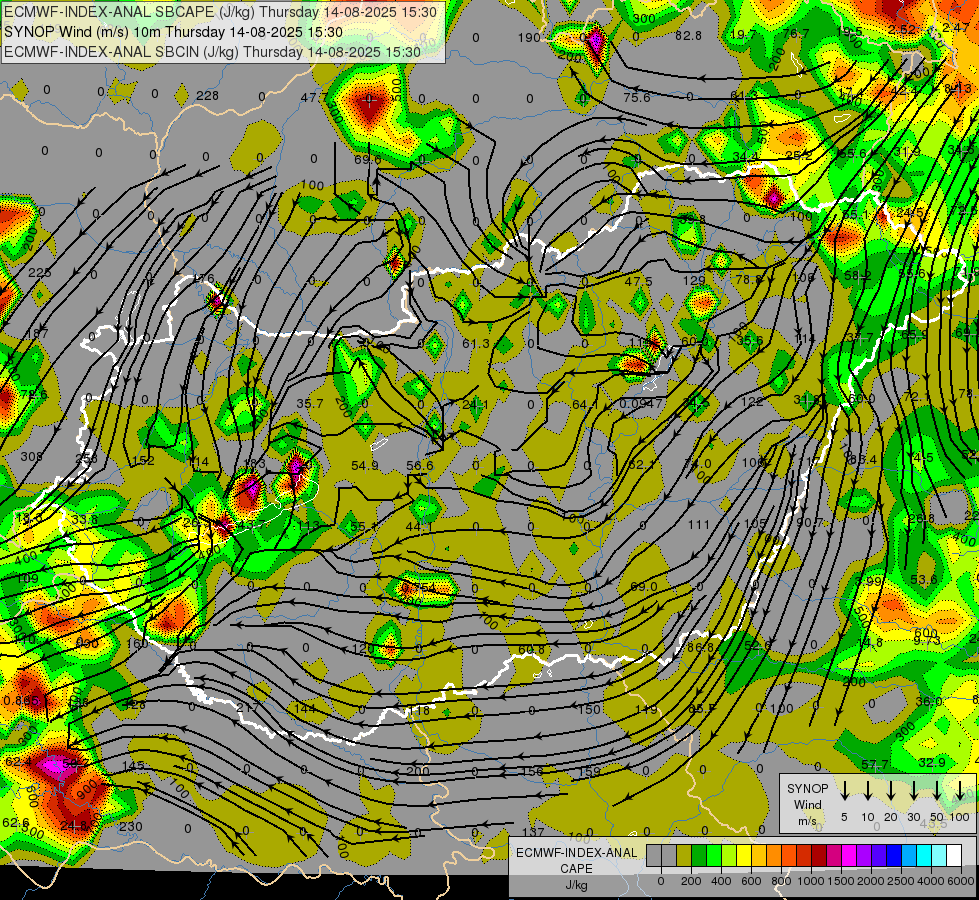Click the '47.5' value on the map
The image size is (979, 900).
pyautogui.click(x=639, y=281)
